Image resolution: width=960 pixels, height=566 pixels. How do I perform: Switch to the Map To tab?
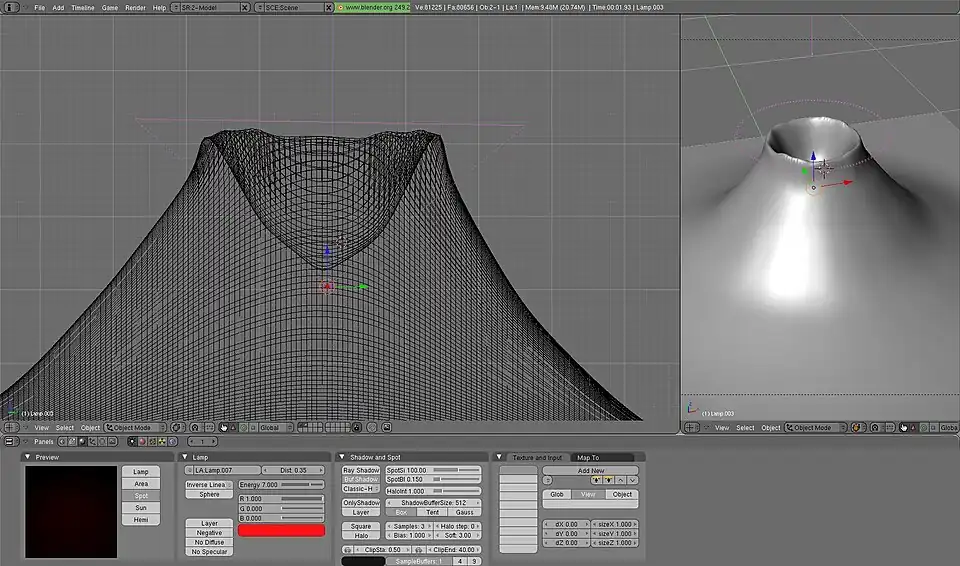[587, 457]
